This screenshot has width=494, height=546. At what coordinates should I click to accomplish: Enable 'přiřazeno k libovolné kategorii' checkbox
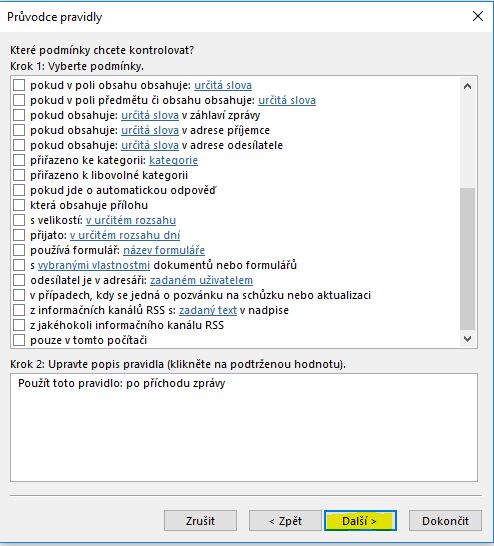click(x=19, y=175)
